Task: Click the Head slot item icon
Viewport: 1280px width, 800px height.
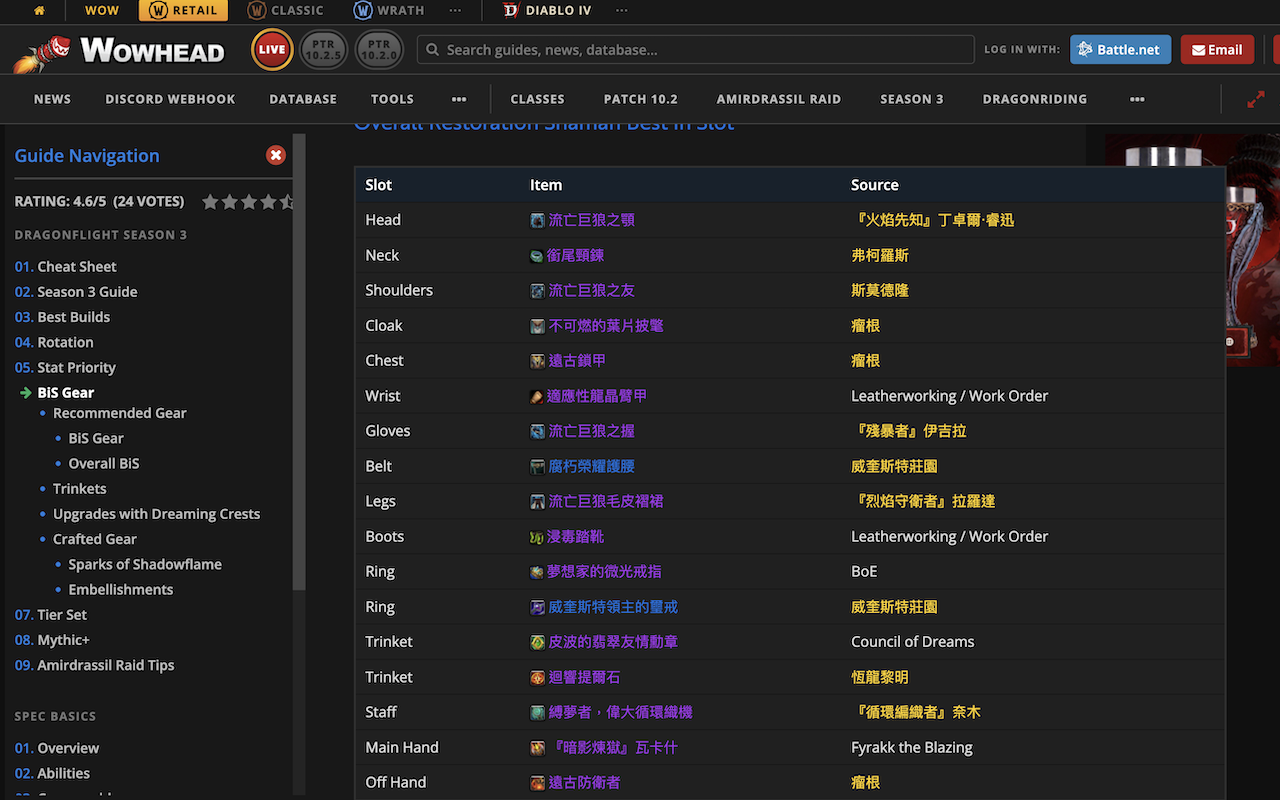Action: pos(538,220)
